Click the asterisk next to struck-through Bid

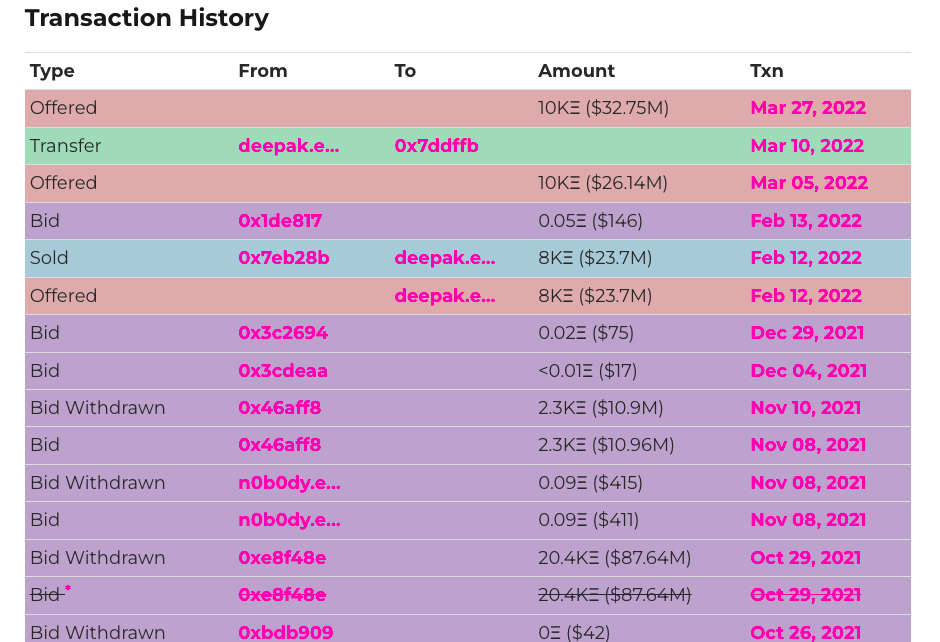coord(68,589)
